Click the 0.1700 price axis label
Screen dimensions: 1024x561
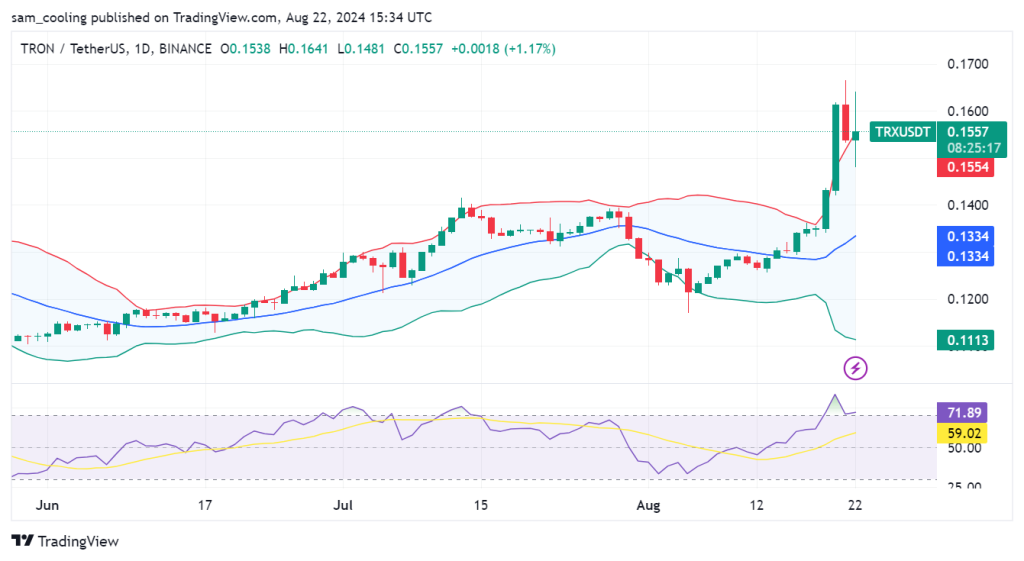(x=968, y=64)
